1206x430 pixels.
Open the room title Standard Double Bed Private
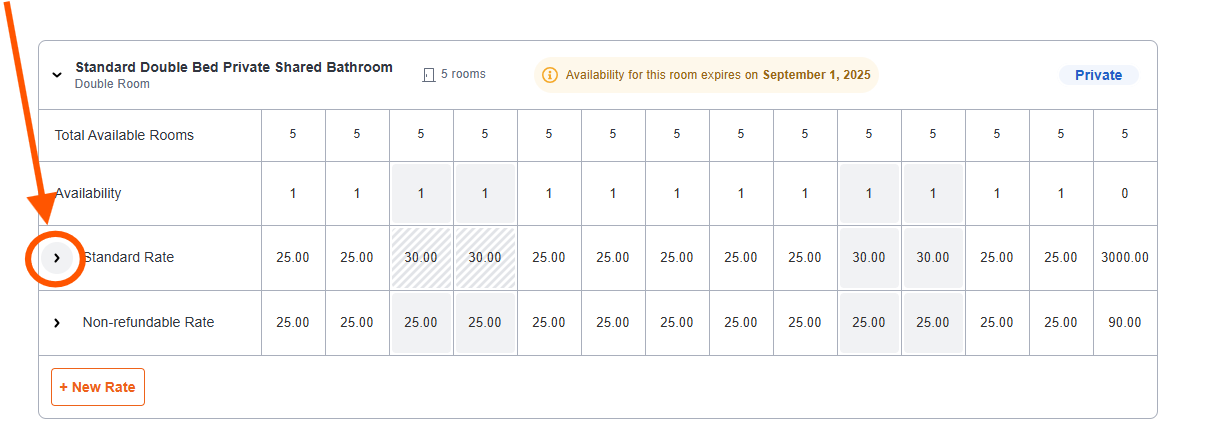234,68
